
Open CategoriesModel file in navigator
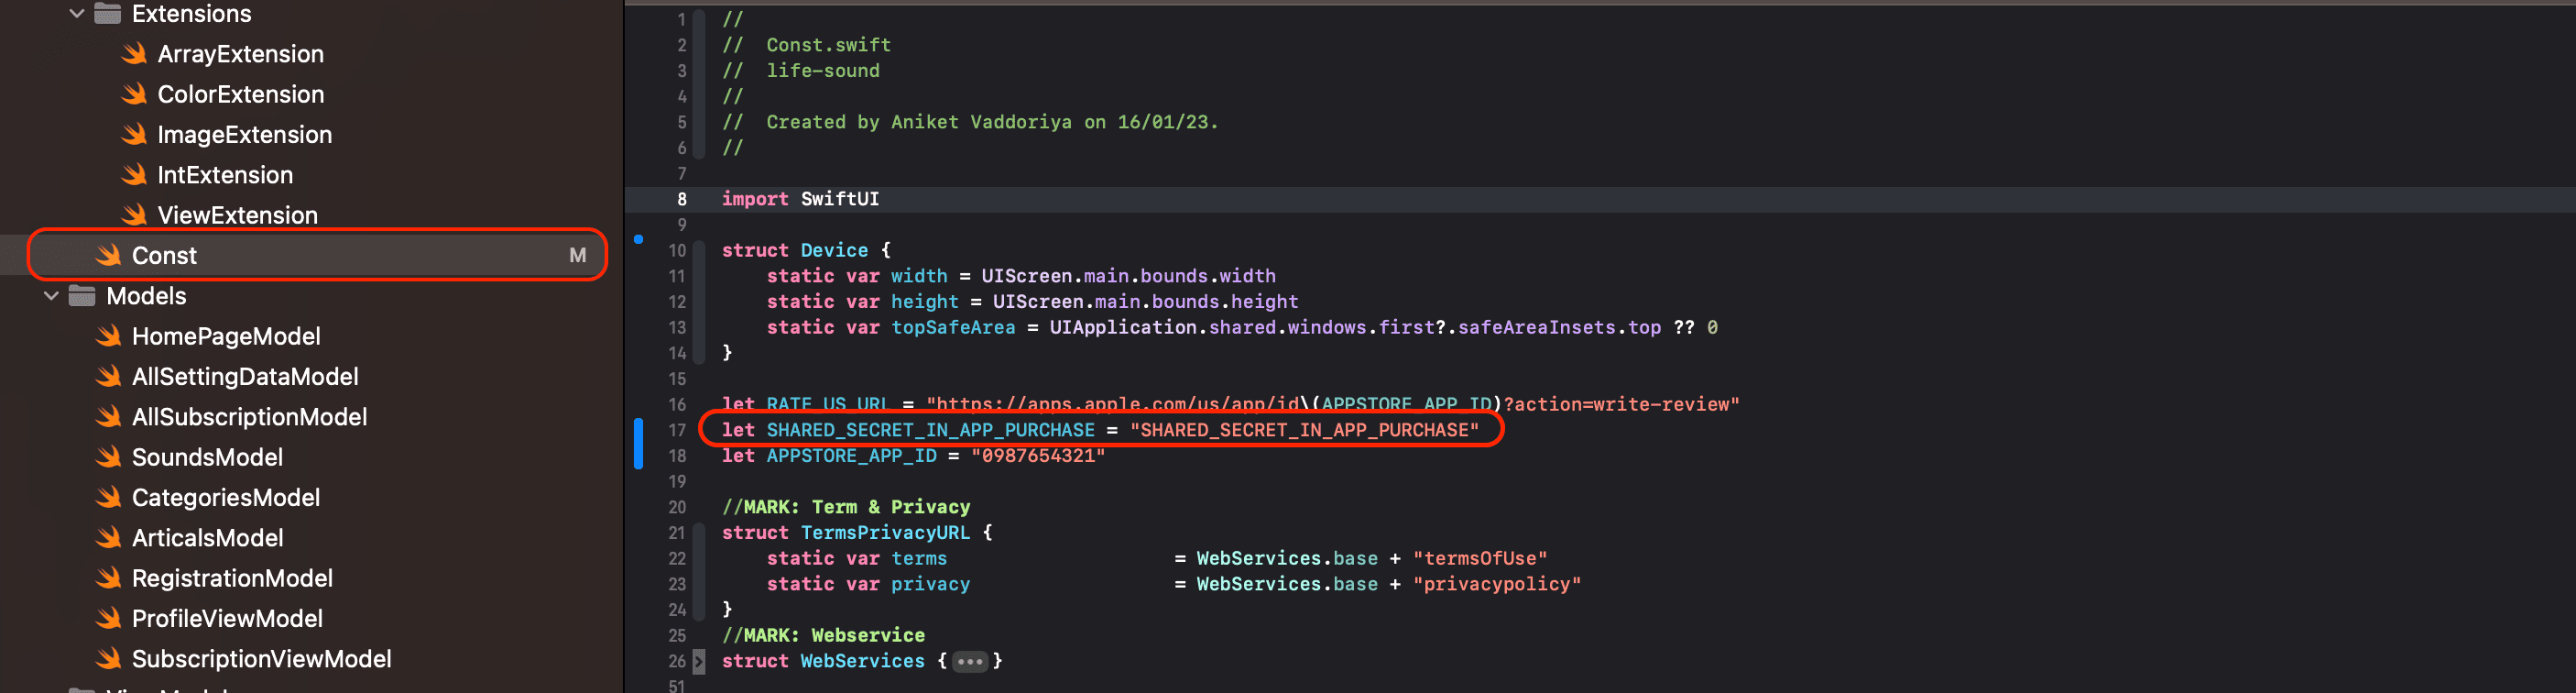pos(226,498)
